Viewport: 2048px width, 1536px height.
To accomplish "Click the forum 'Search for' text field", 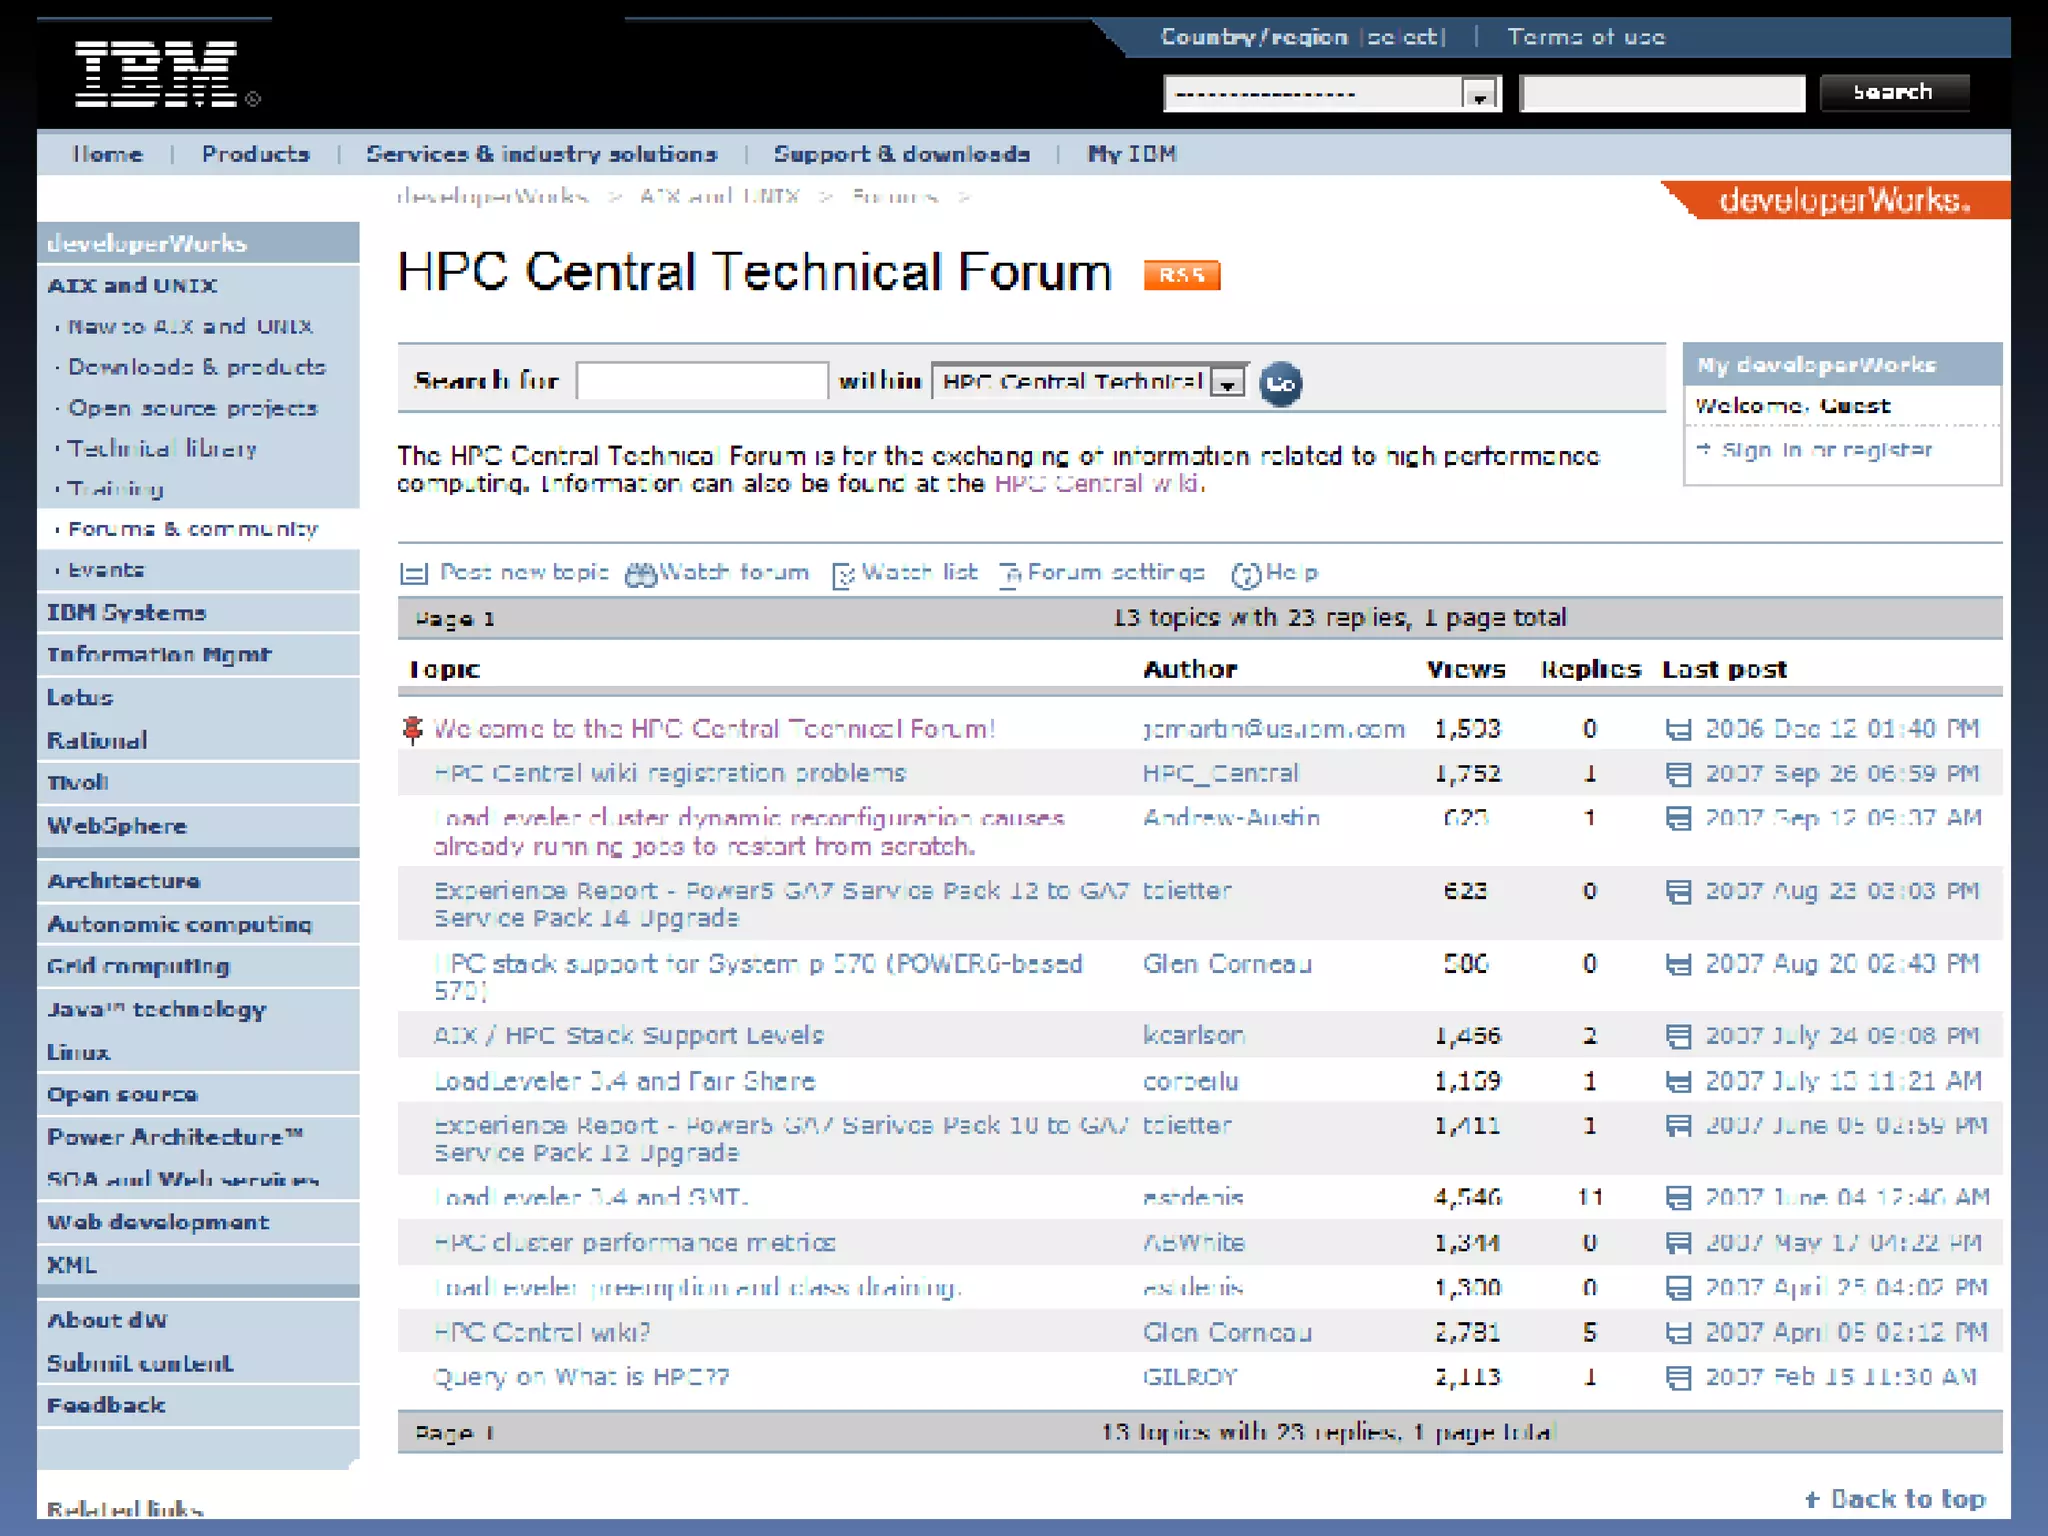I will click(702, 381).
